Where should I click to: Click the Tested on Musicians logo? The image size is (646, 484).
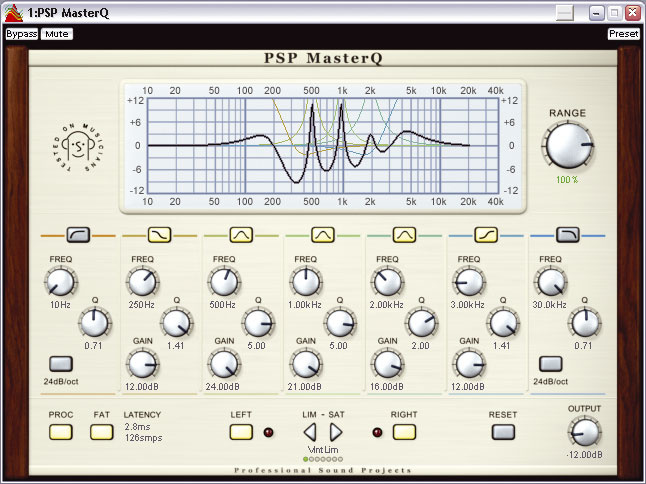click(x=78, y=147)
